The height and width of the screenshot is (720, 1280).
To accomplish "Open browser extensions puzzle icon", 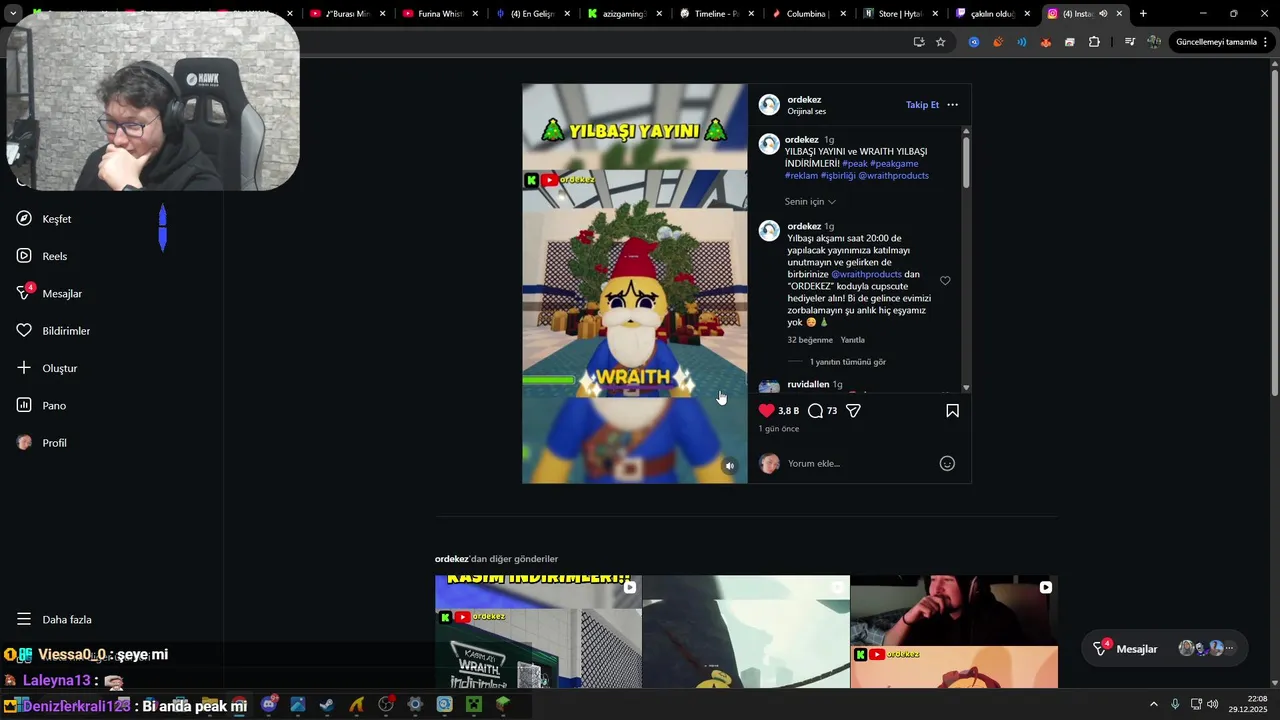I will point(1094,42).
